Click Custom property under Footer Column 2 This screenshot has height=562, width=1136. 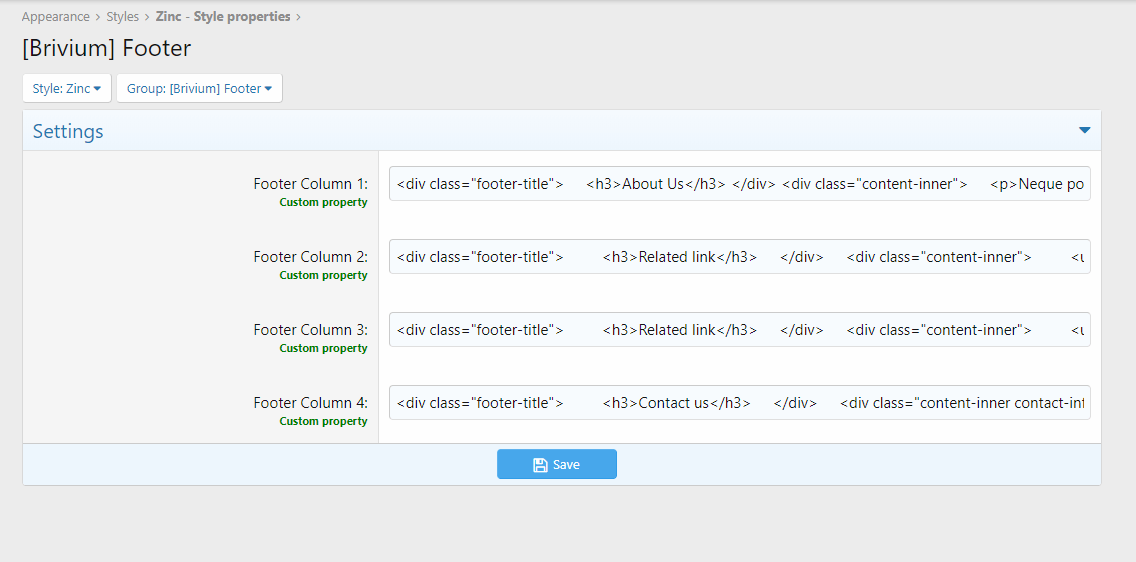(x=323, y=275)
